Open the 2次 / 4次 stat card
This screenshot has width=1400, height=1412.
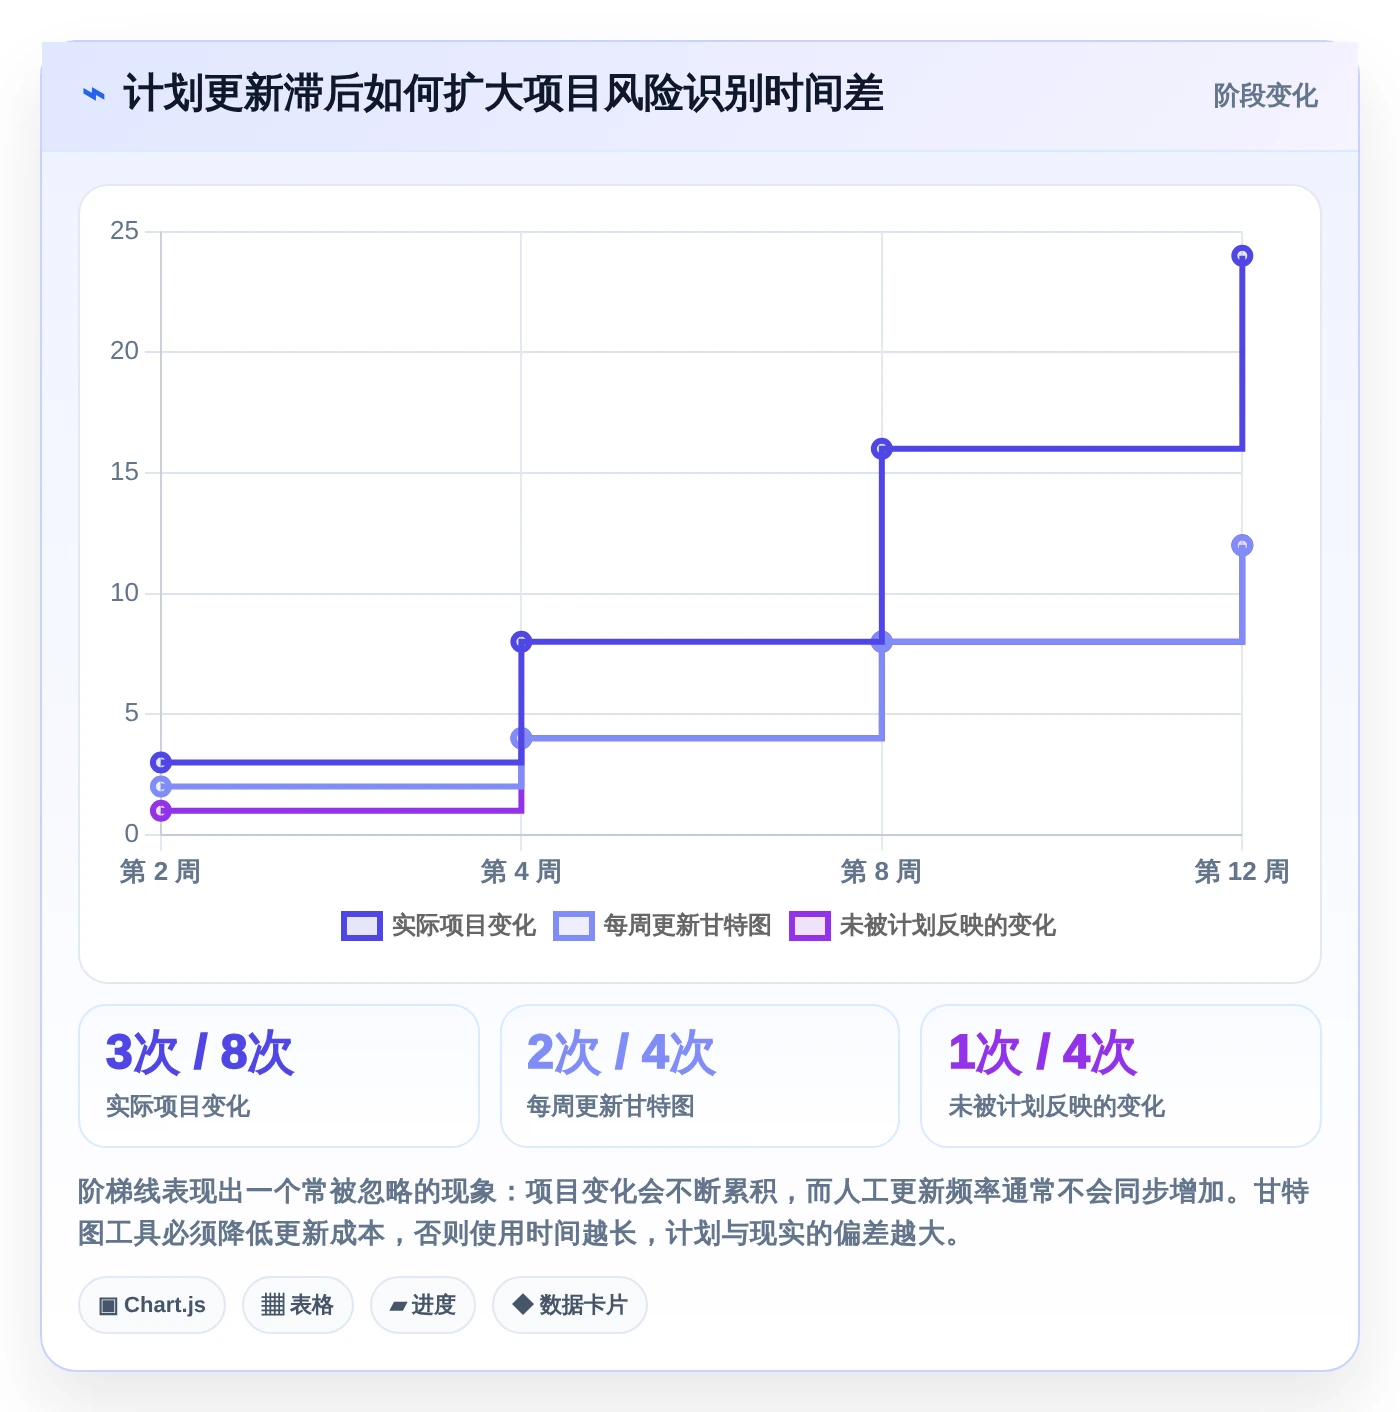[x=700, y=1076]
